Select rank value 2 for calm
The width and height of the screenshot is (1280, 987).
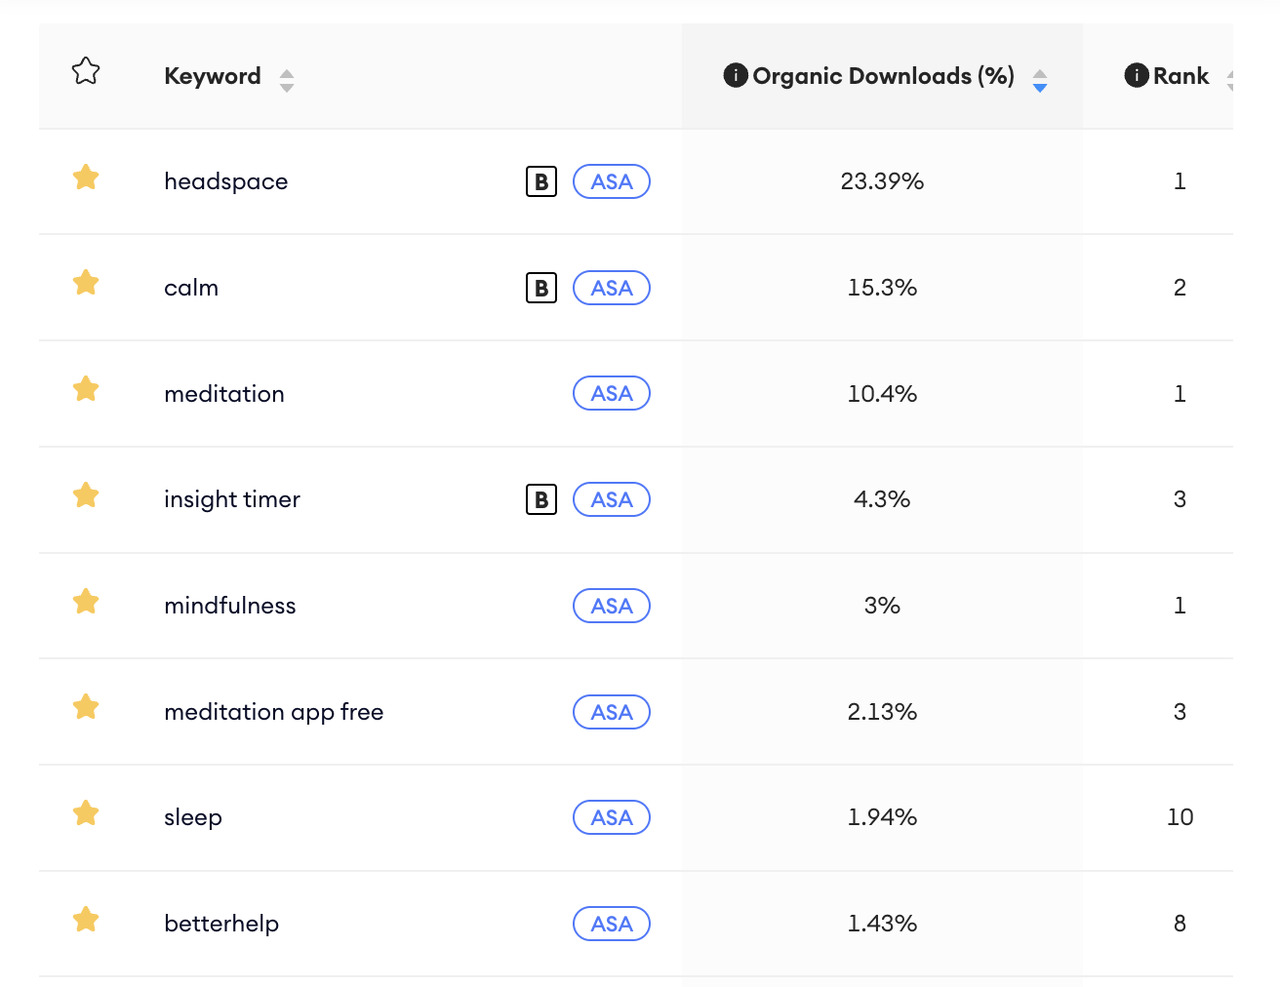coord(1180,288)
